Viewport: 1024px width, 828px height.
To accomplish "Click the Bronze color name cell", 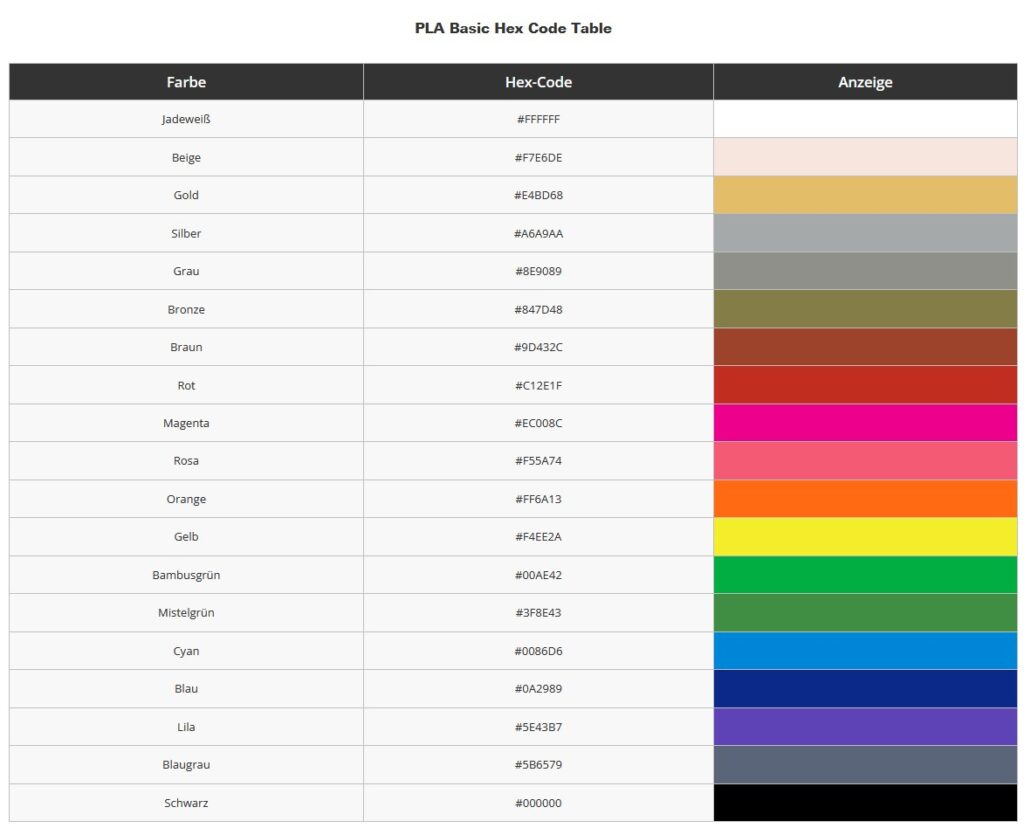I will point(186,310).
